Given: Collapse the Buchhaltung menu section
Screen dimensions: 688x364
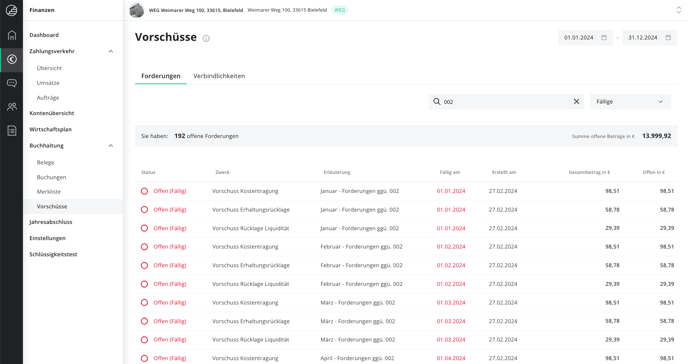Looking at the screenshot, I should [x=111, y=146].
